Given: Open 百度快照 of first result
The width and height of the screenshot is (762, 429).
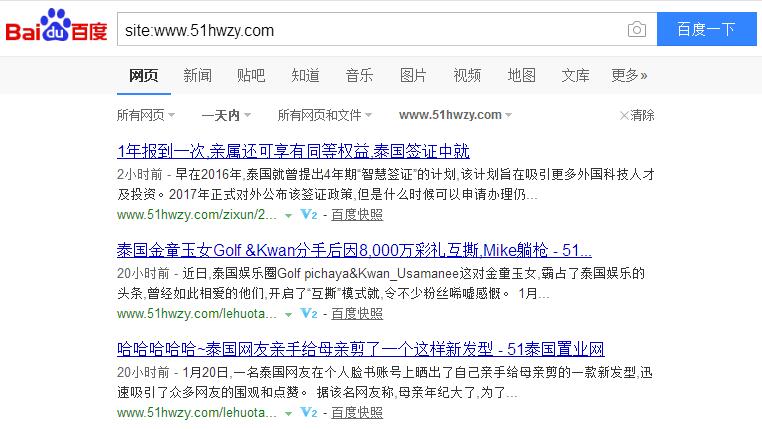Looking at the screenshot, I should pos(357,215).
